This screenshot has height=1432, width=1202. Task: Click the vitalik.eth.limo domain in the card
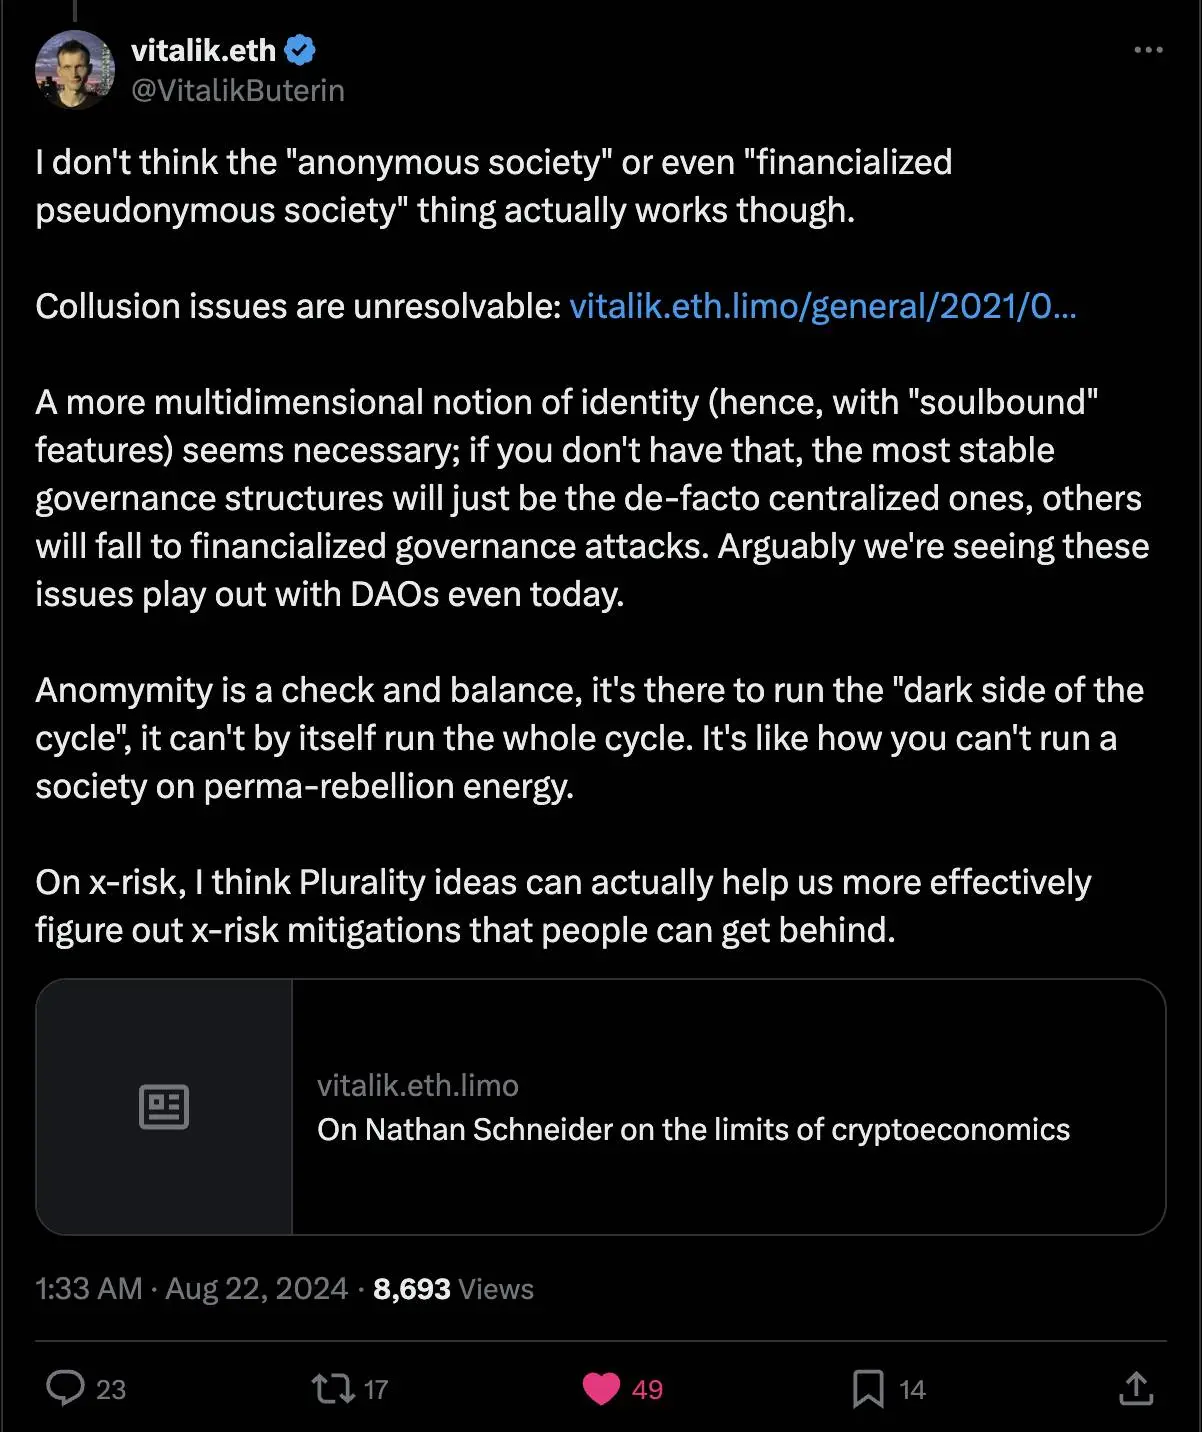coord(417,1085)
